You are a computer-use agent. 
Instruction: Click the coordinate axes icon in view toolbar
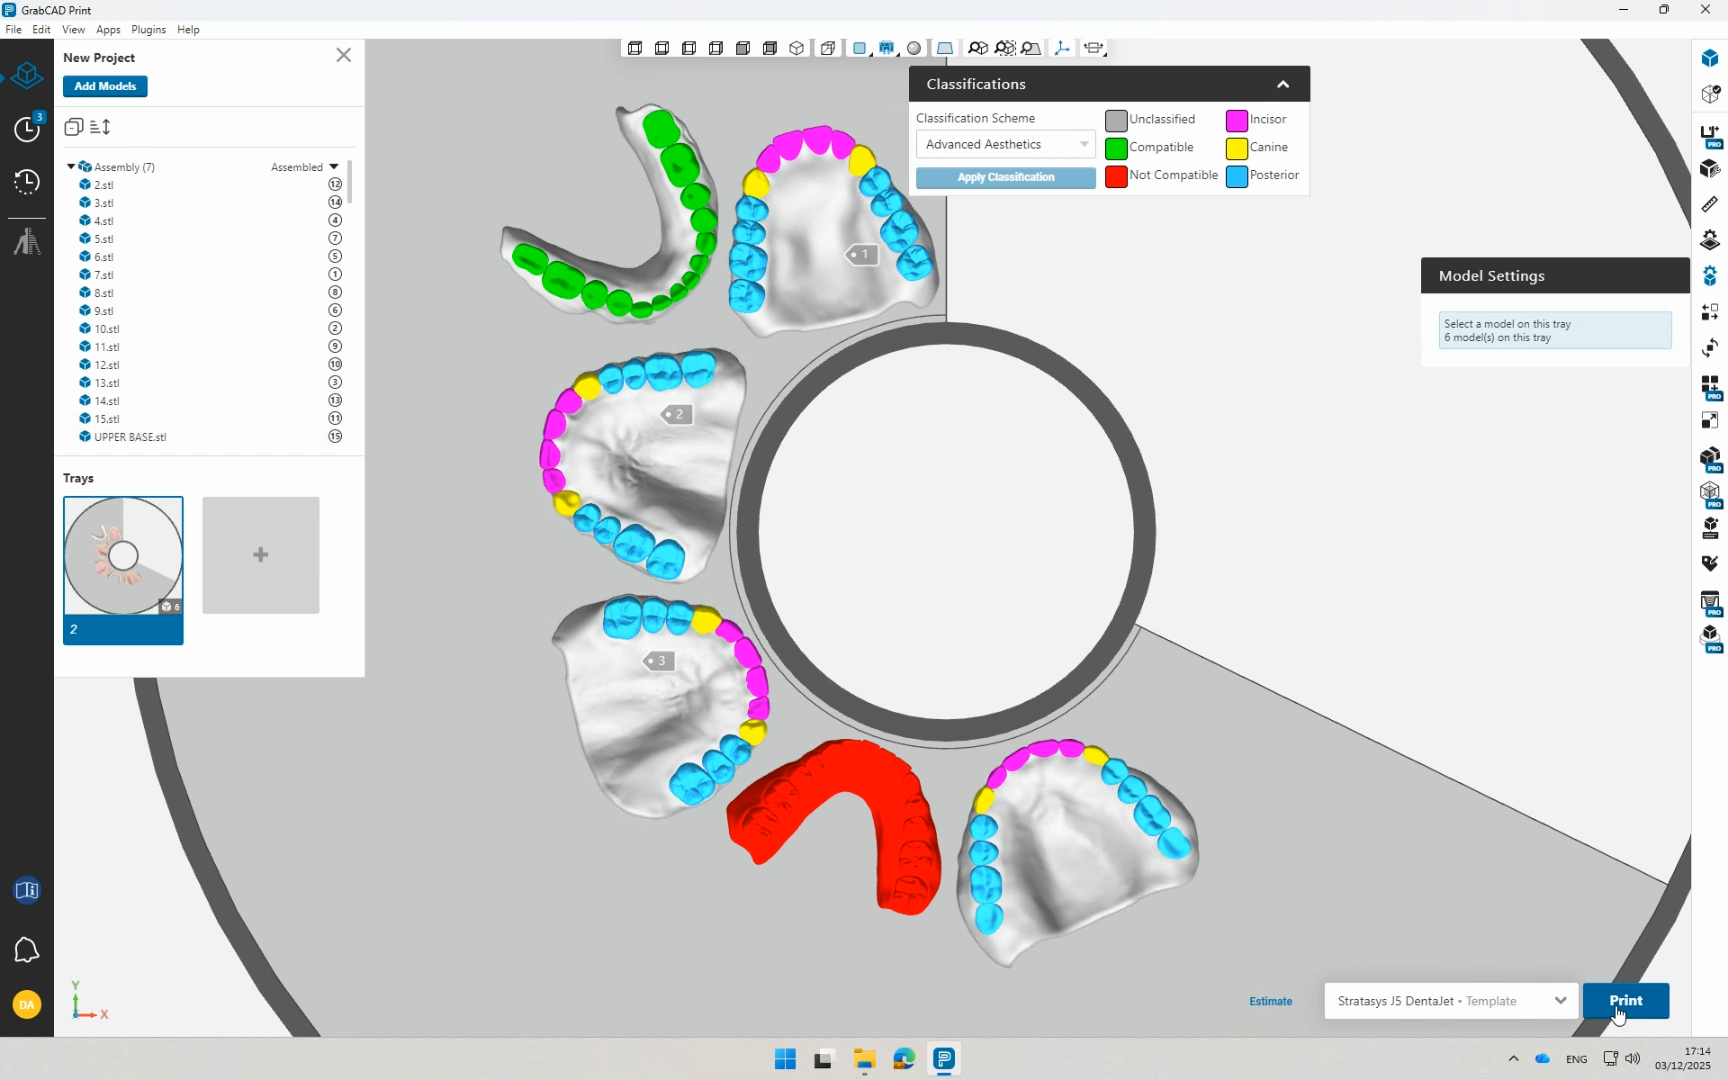pos(1062,48)
